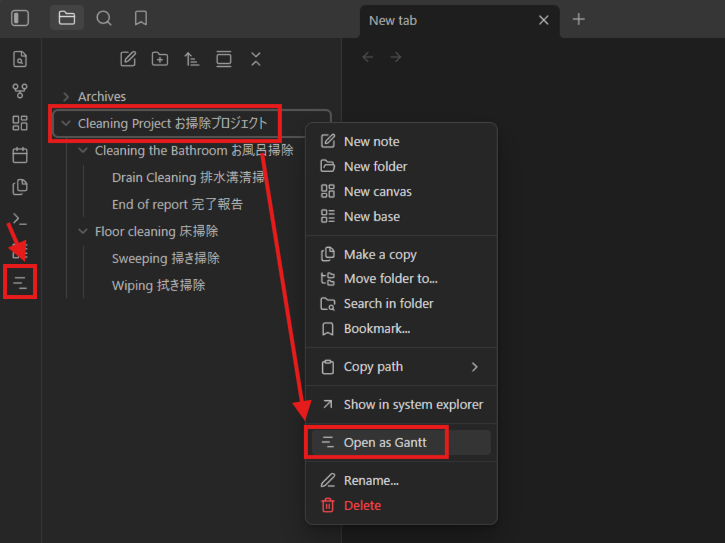Viewport: 725px width, 543px height.
Task: Select Floor cleaning 床掃除 folder
Action: coord(156,231)
